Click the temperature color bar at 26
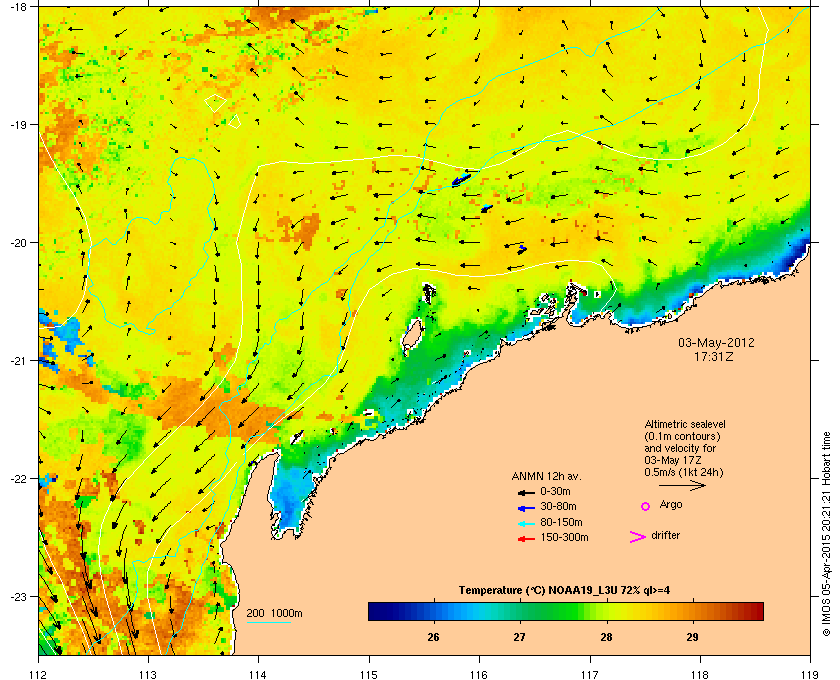Viewport: 840px width, 680px height. tap(433, 611)
